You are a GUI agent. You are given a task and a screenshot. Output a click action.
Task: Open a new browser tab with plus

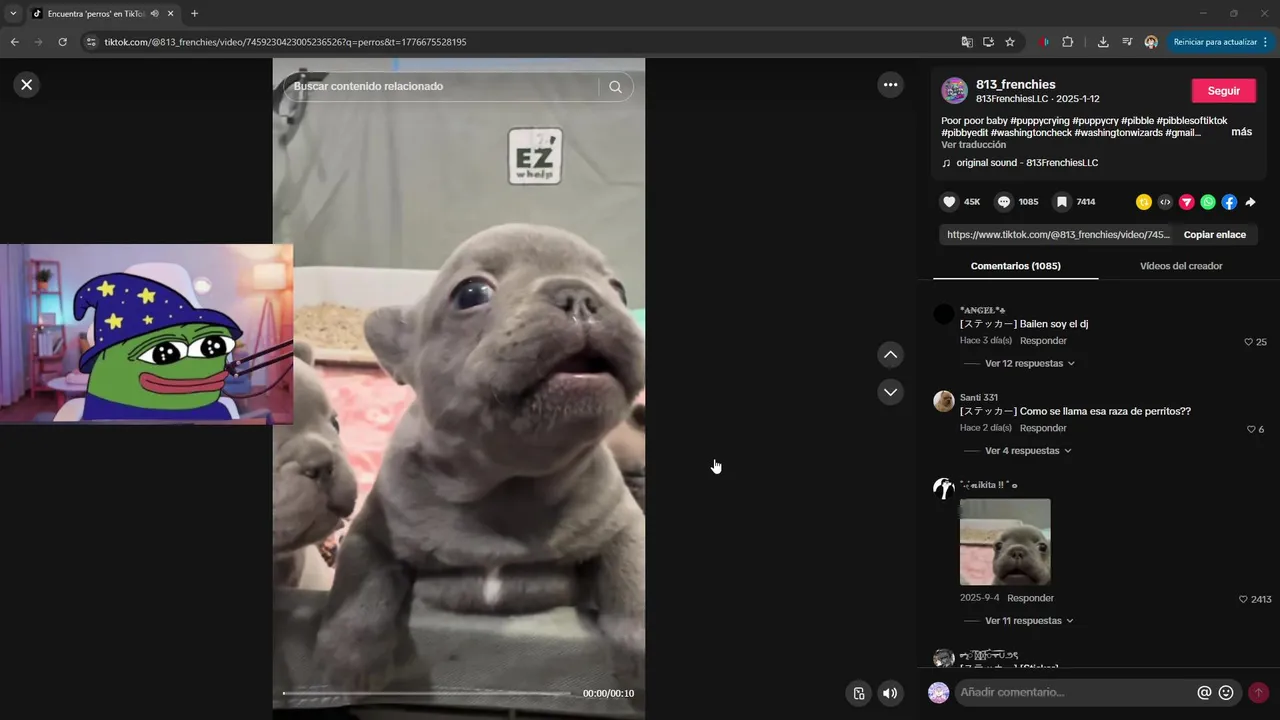pyautogui.click(x=194, y=14)
